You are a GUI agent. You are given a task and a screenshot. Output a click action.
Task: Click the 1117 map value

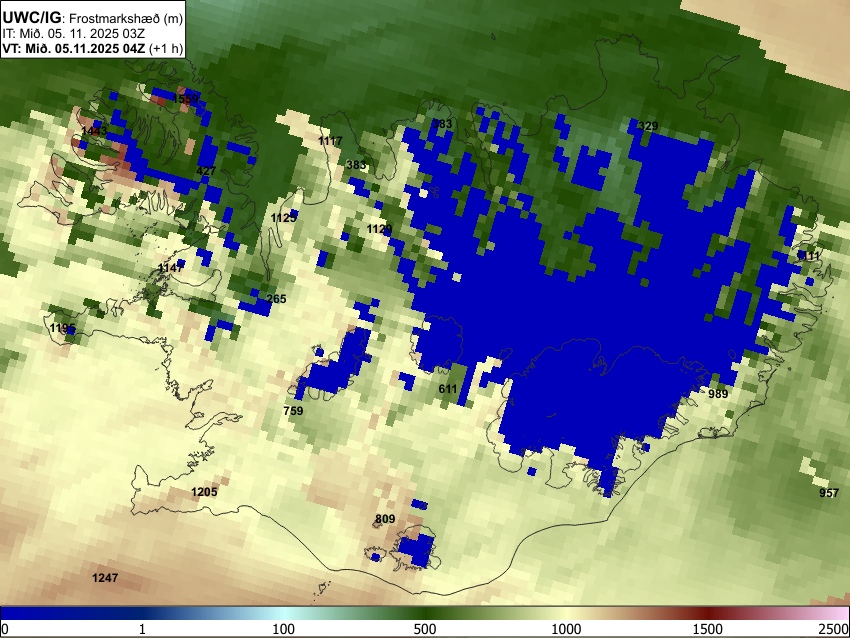(330, 141)
